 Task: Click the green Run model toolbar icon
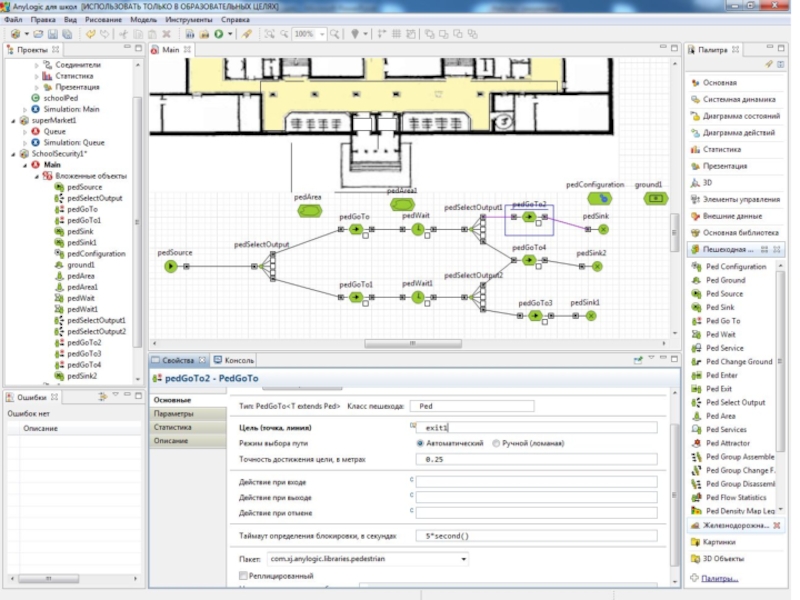(218, 34)
